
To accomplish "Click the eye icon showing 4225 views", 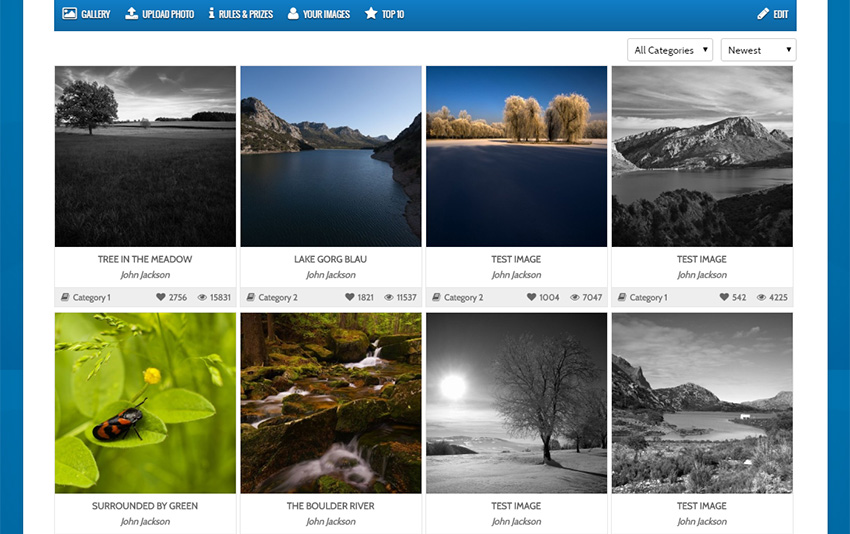I will pos(761,297).
